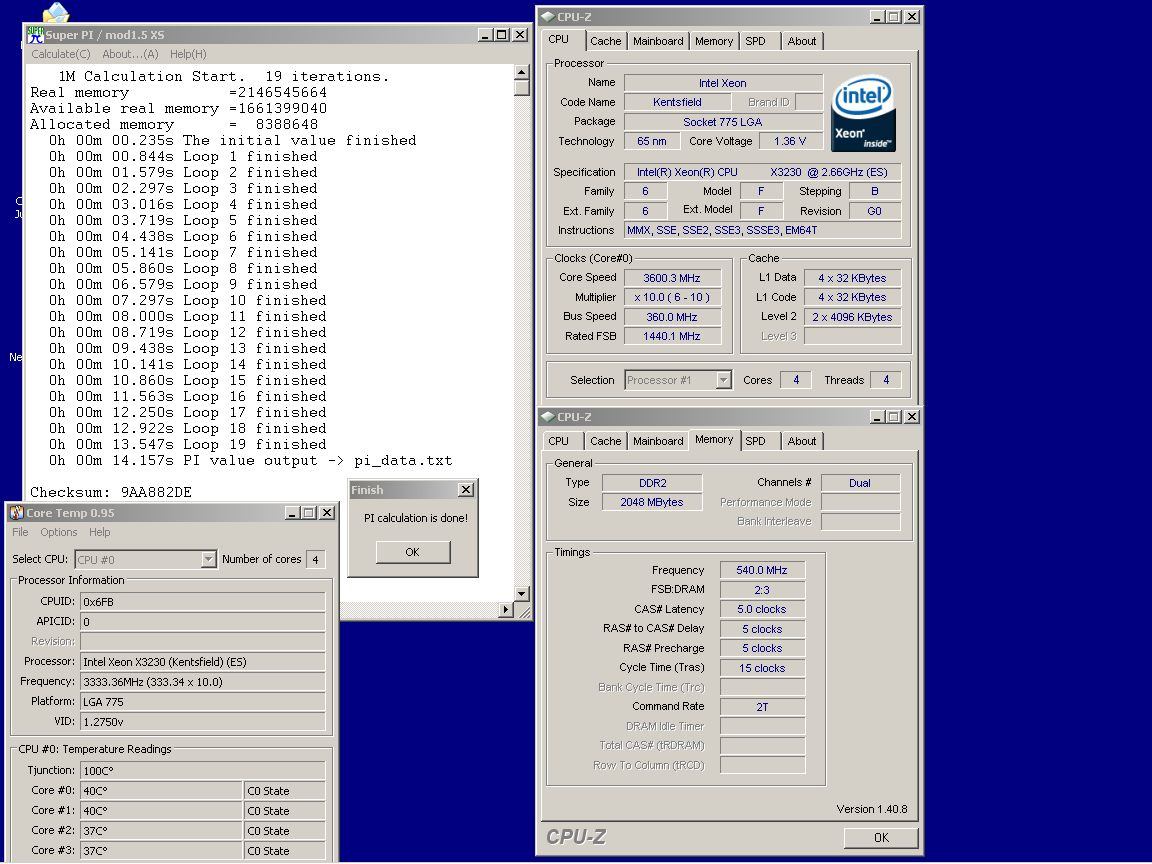The width and height of the screenshot is (1152, 864).
Task: Switch to Cache tab in lower CPU-Z
Action: pos(605,441)
